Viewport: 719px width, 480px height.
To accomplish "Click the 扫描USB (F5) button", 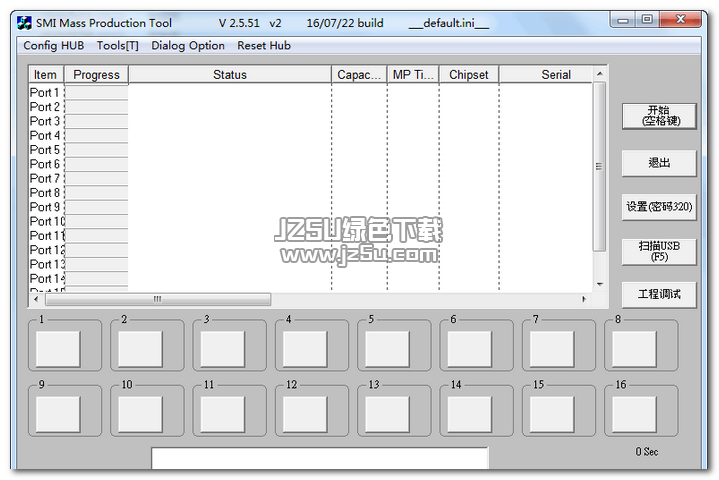I will pyautogui.click(x=659, y=251).
